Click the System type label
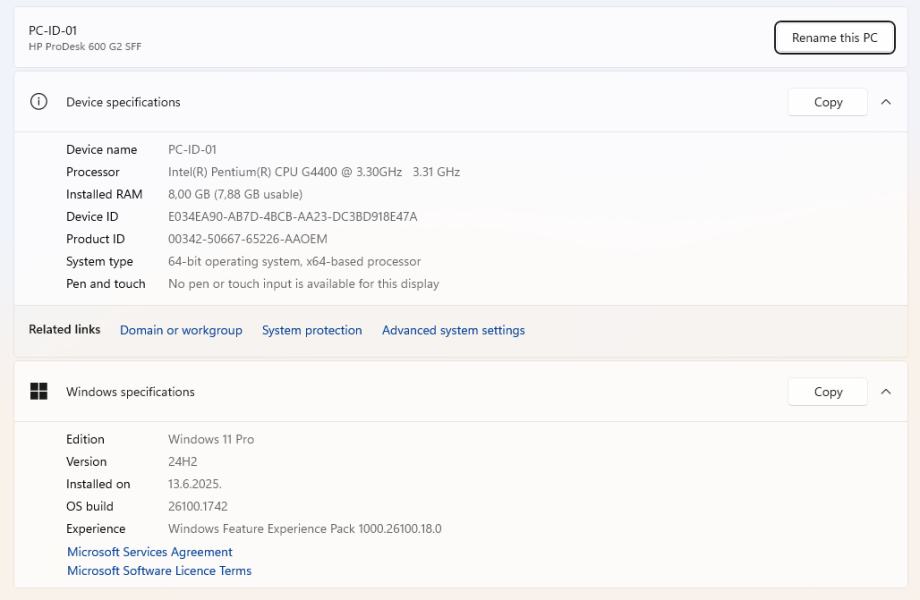 point(99,261)
